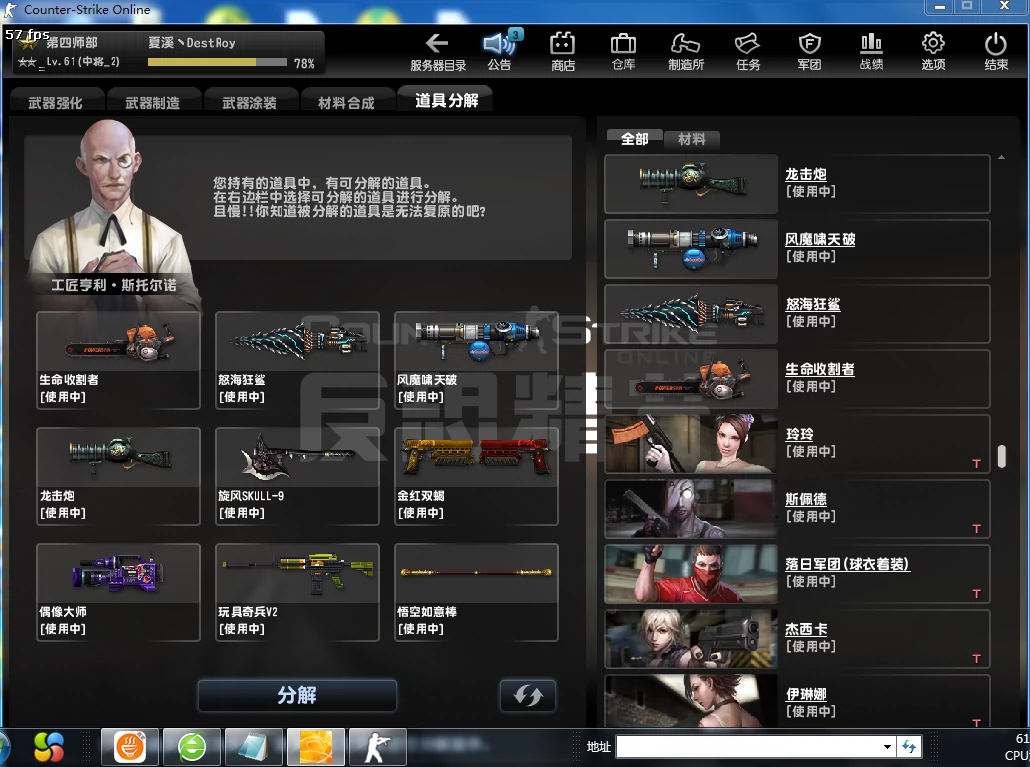The width and height of the screenshot is (1030, 767).
Task: Click the 落日军团(球衣着装) link
Action: (848, 564)
